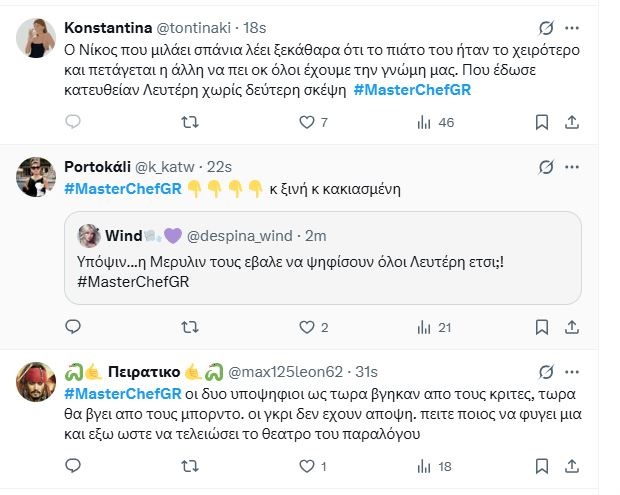Open Portokáli's profile avatar
This screenshot has height=495, width=620.
[35, 177]
